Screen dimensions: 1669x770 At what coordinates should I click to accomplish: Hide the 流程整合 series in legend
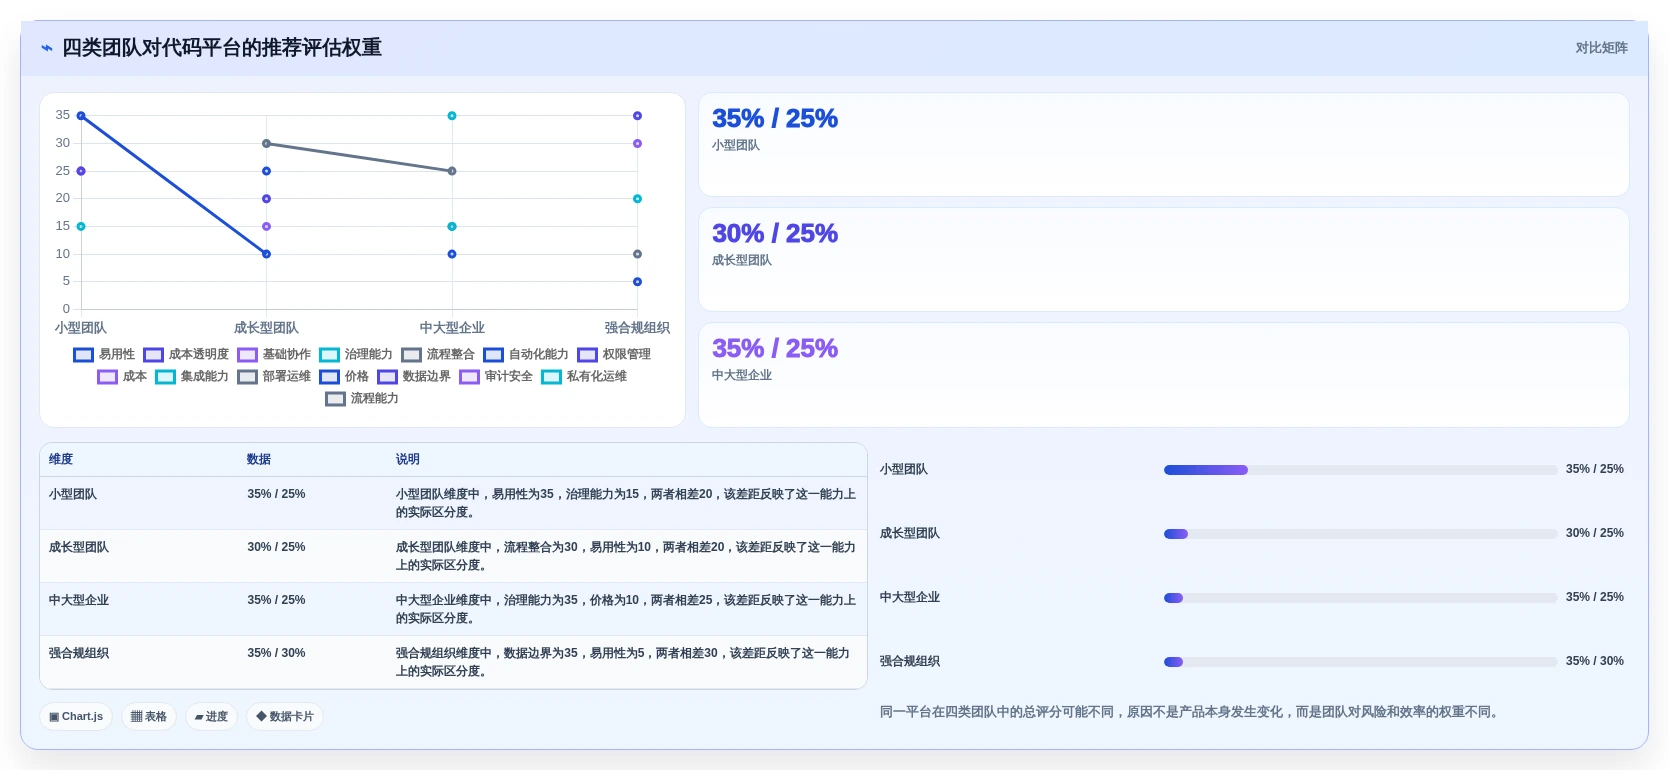[438, 354]
